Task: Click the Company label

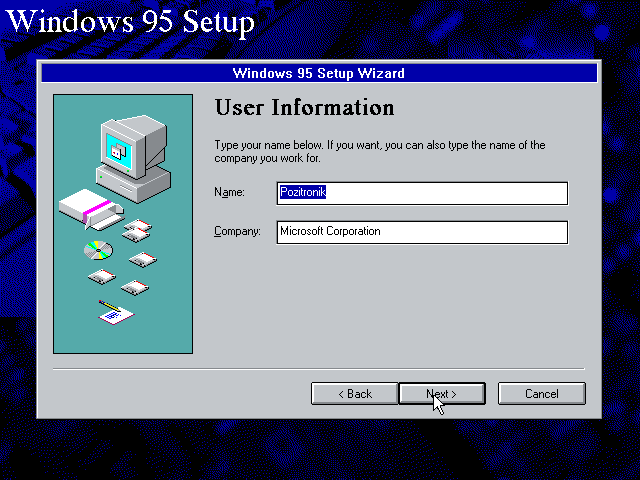Action: coord(237,231)
